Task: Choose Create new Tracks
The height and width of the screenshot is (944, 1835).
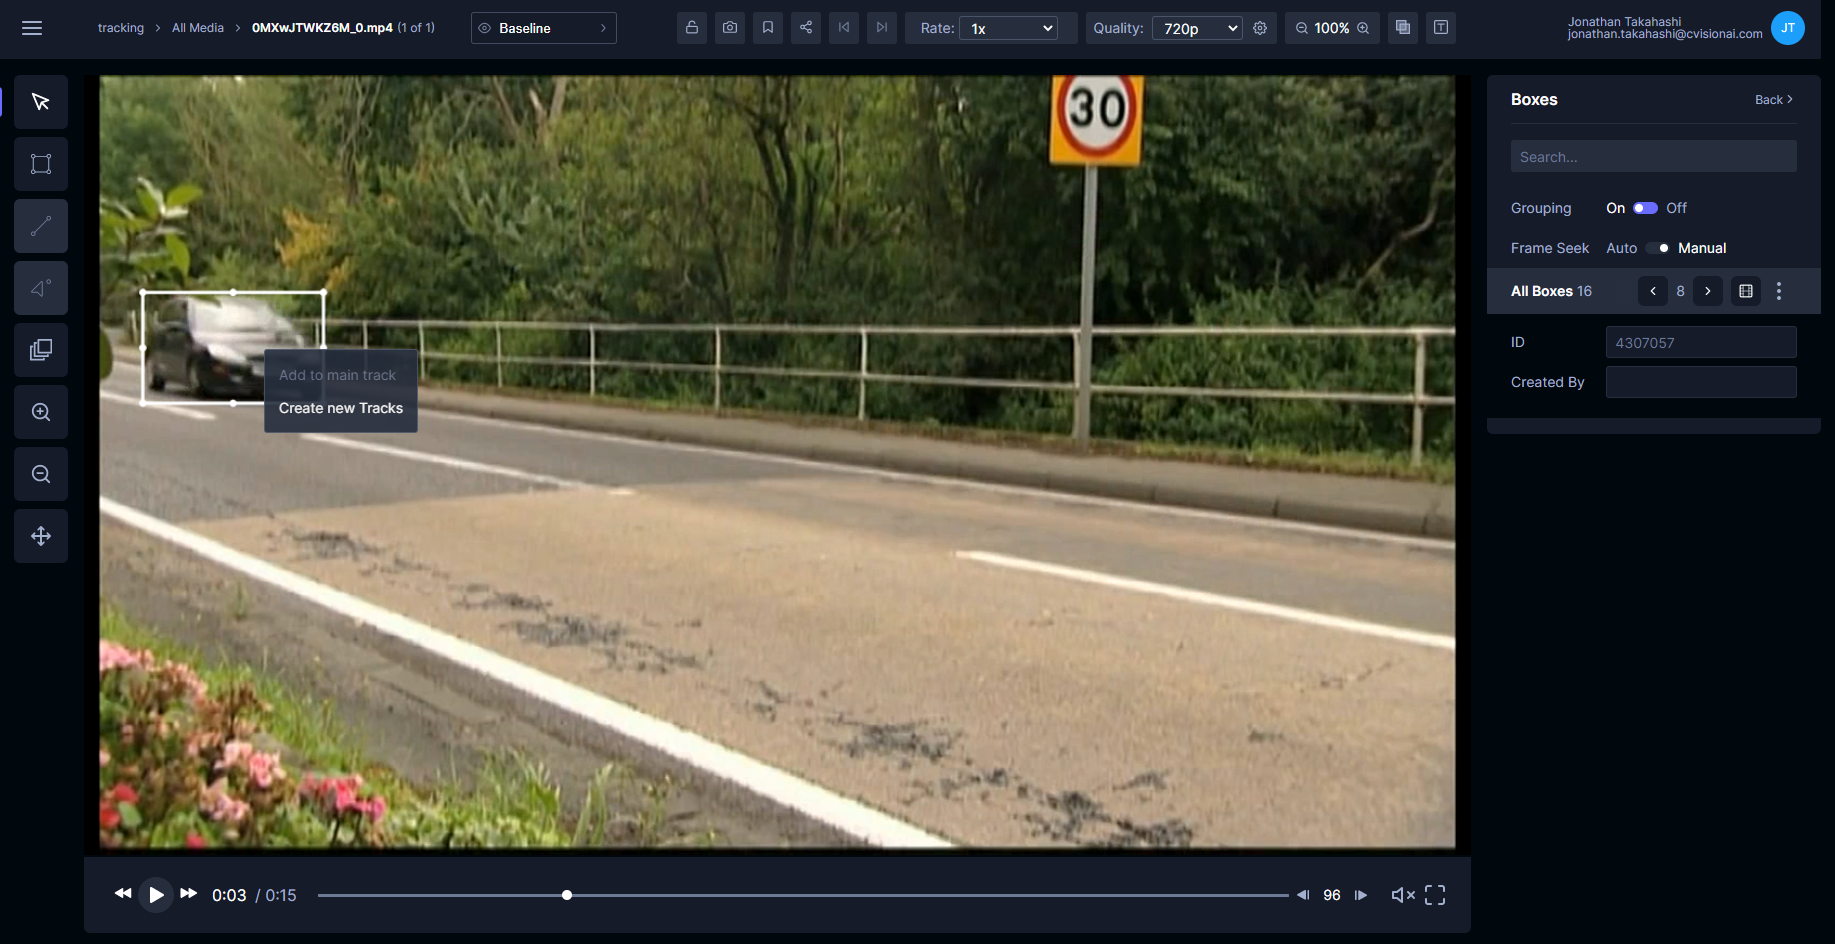Action: [341, 408]
